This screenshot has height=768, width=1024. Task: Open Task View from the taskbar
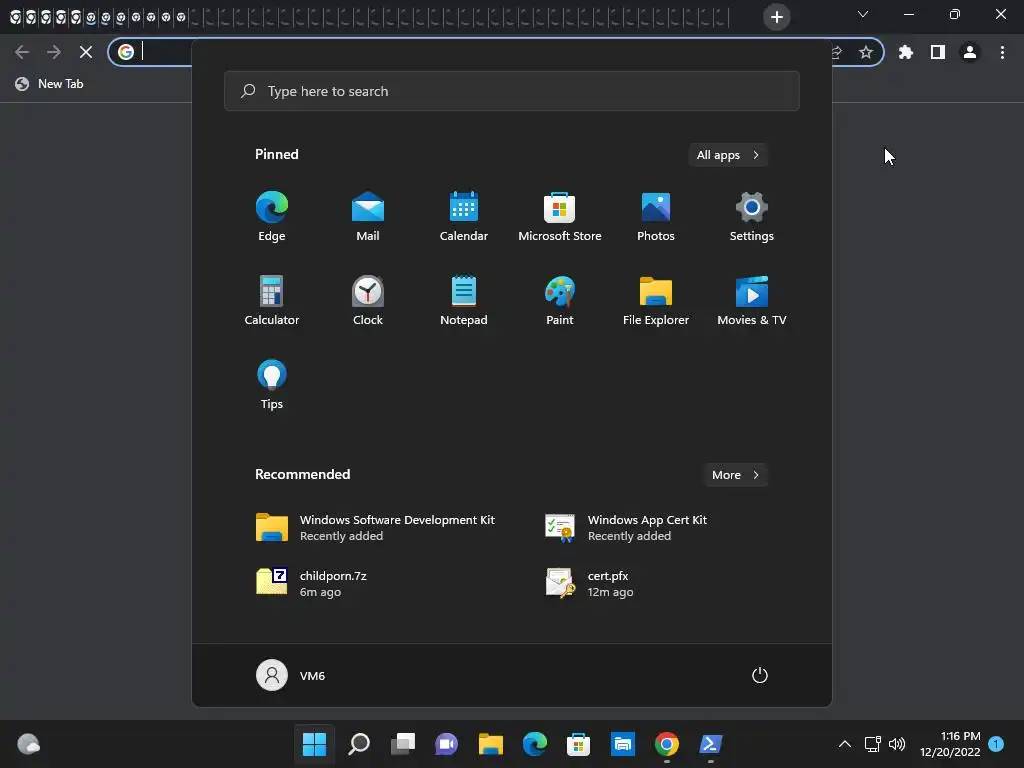point(402,744)
